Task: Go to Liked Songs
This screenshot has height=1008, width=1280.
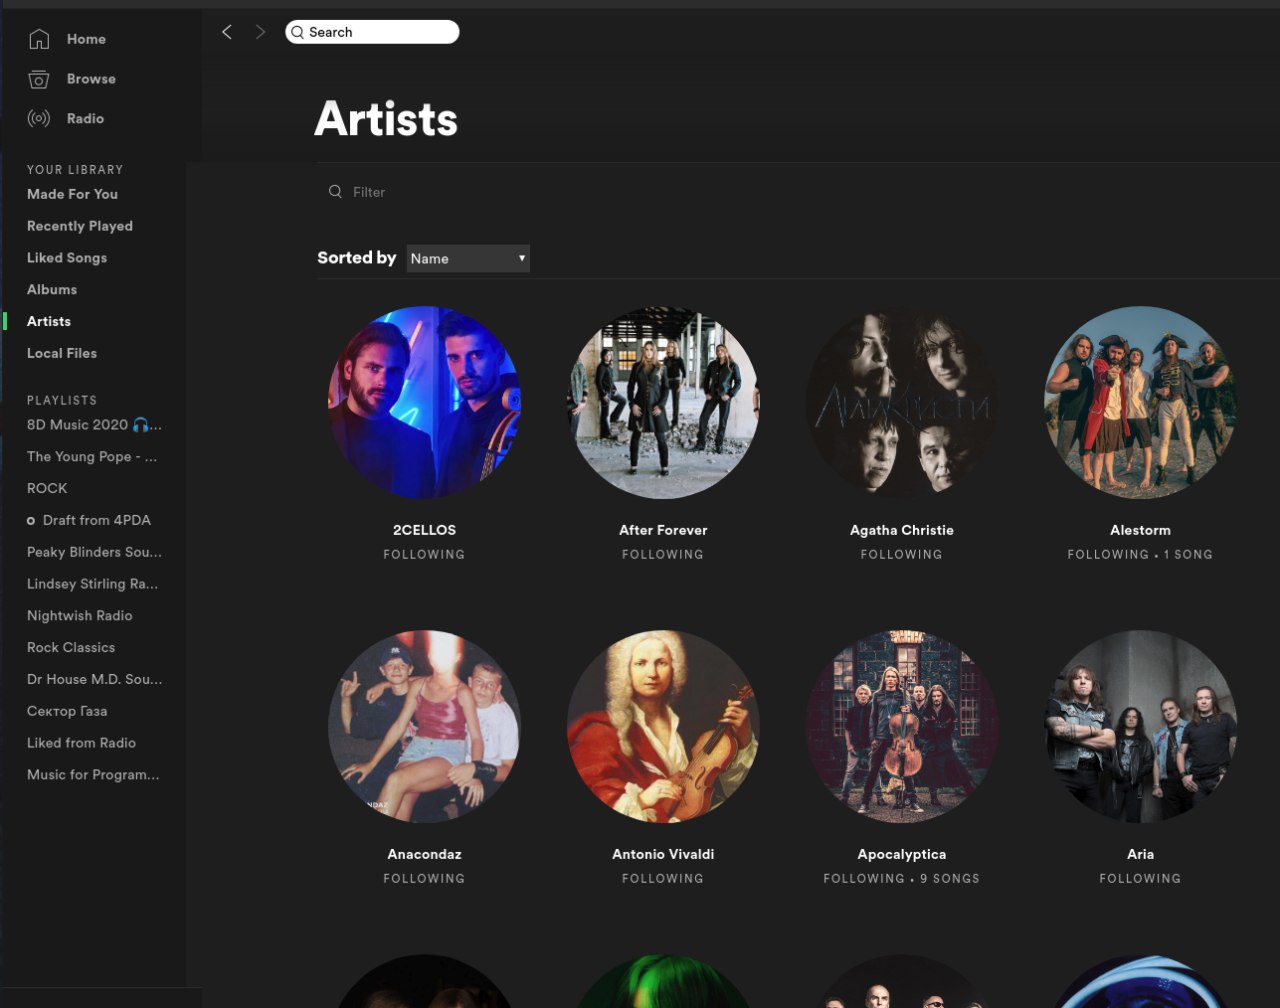Action: coord(67,258)
